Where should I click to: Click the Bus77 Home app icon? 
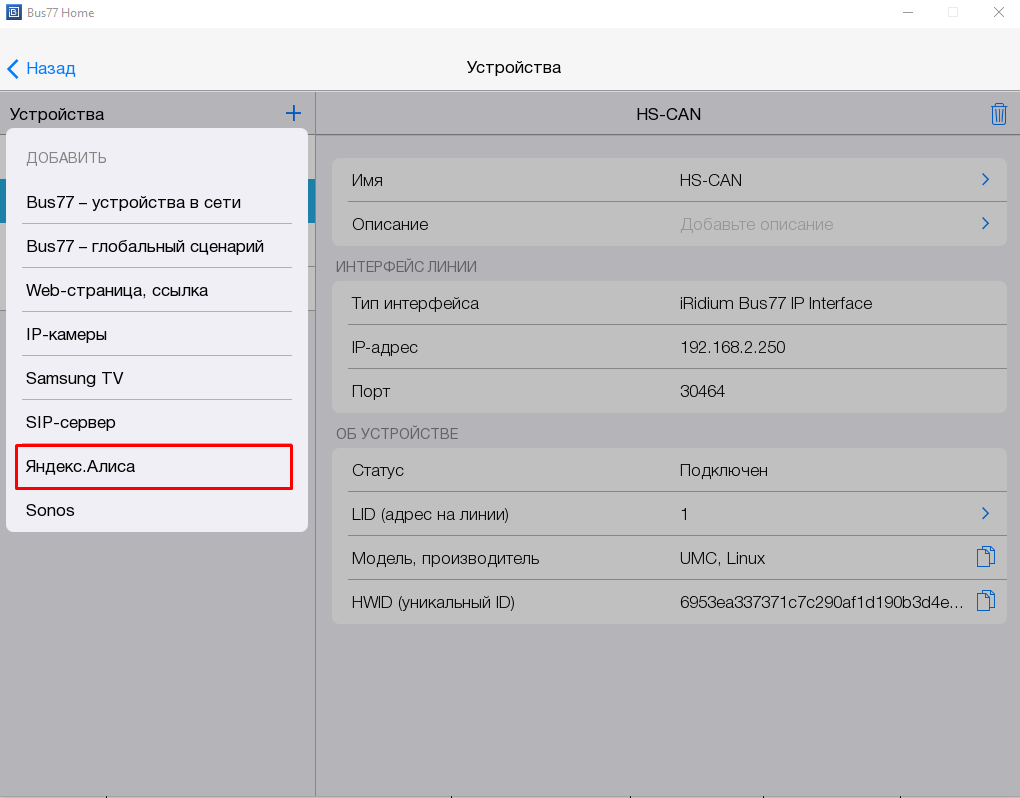(13, 13)
